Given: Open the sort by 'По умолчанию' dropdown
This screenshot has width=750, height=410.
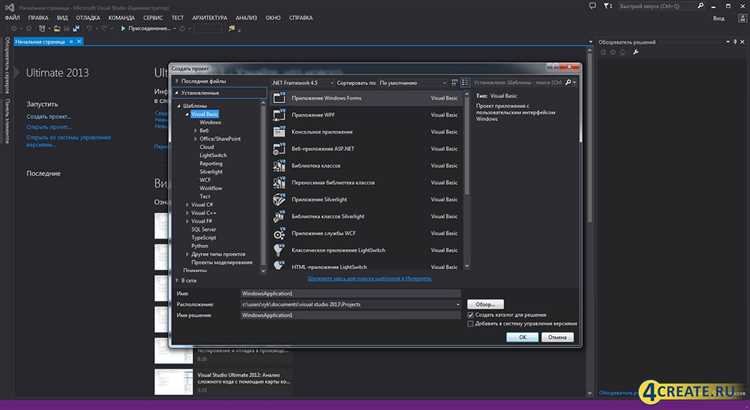Looking at the screenshot, I should click(413, 83).
